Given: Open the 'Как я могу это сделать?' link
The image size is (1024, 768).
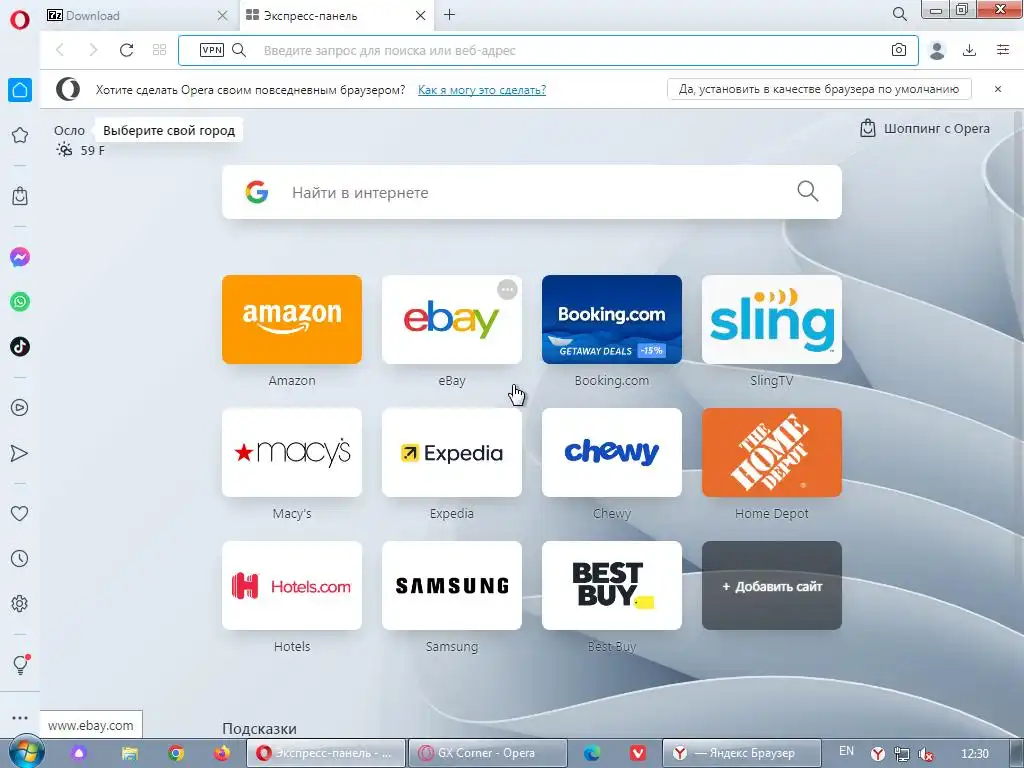Looking at the screenshot, I should pyautogui.click(x=482, y=89).
